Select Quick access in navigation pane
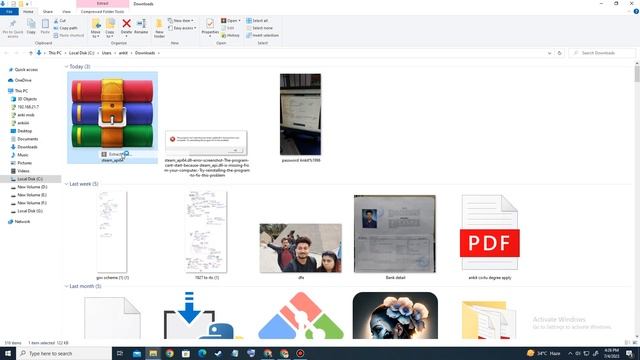640x360 pixels. click(26, 70)
